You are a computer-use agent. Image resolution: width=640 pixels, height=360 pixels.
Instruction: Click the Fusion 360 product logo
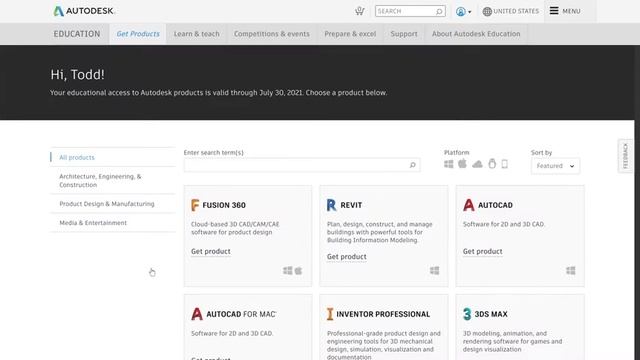[x=195, y=205]
